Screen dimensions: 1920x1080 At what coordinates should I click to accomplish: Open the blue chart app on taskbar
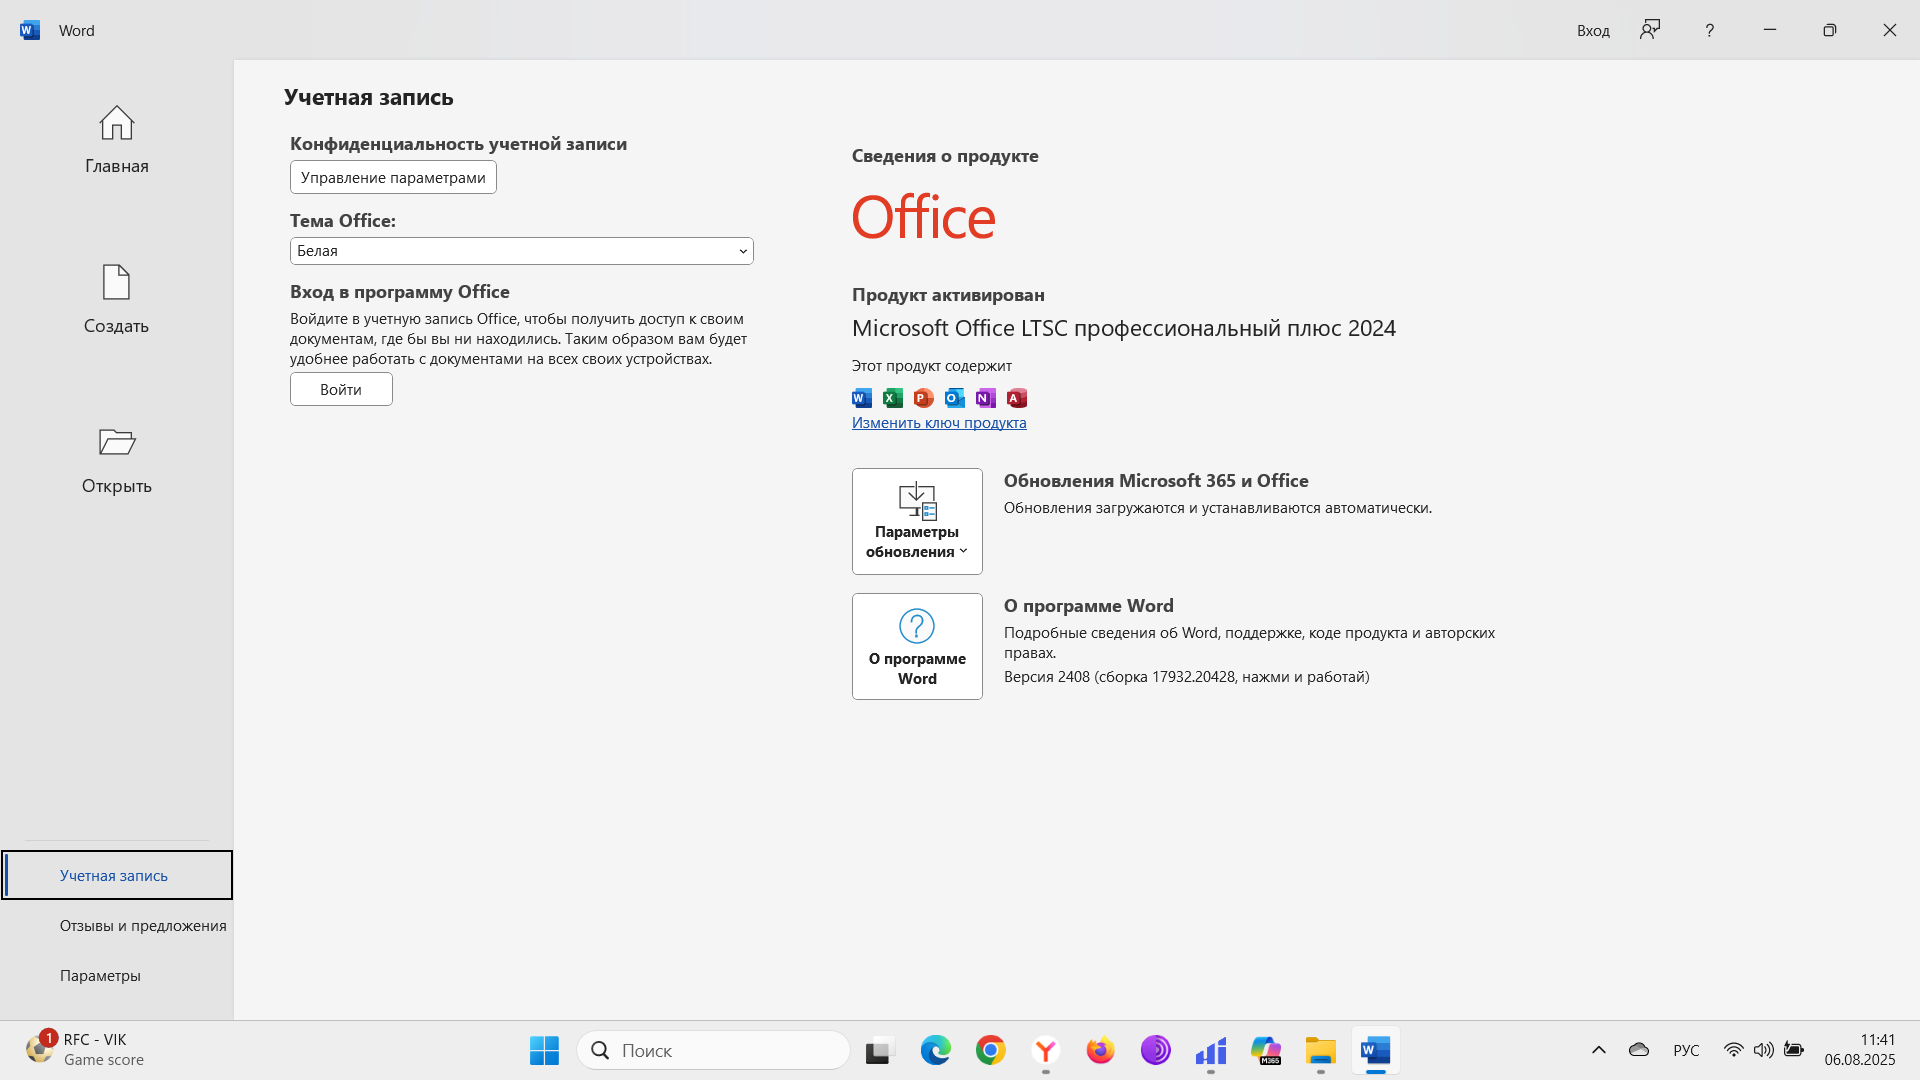click(x=1210, y=1050)
